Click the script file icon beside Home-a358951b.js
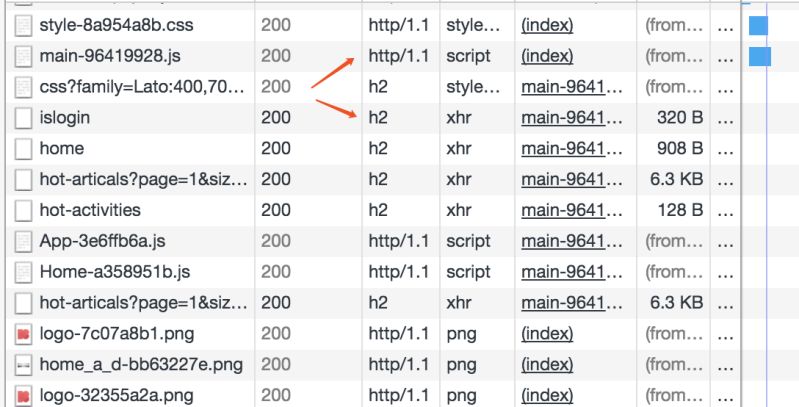The width and height of the screenshot is (799, 407). tap(23, 273)
